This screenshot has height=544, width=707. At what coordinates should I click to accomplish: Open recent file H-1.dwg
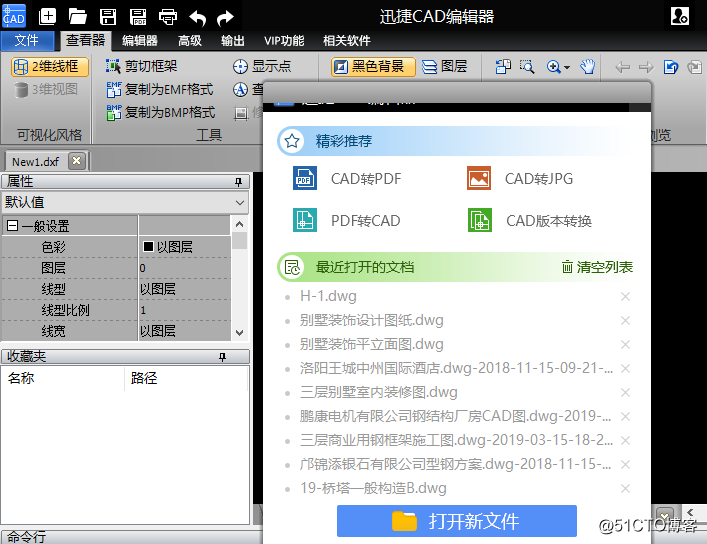pos(328,296)
